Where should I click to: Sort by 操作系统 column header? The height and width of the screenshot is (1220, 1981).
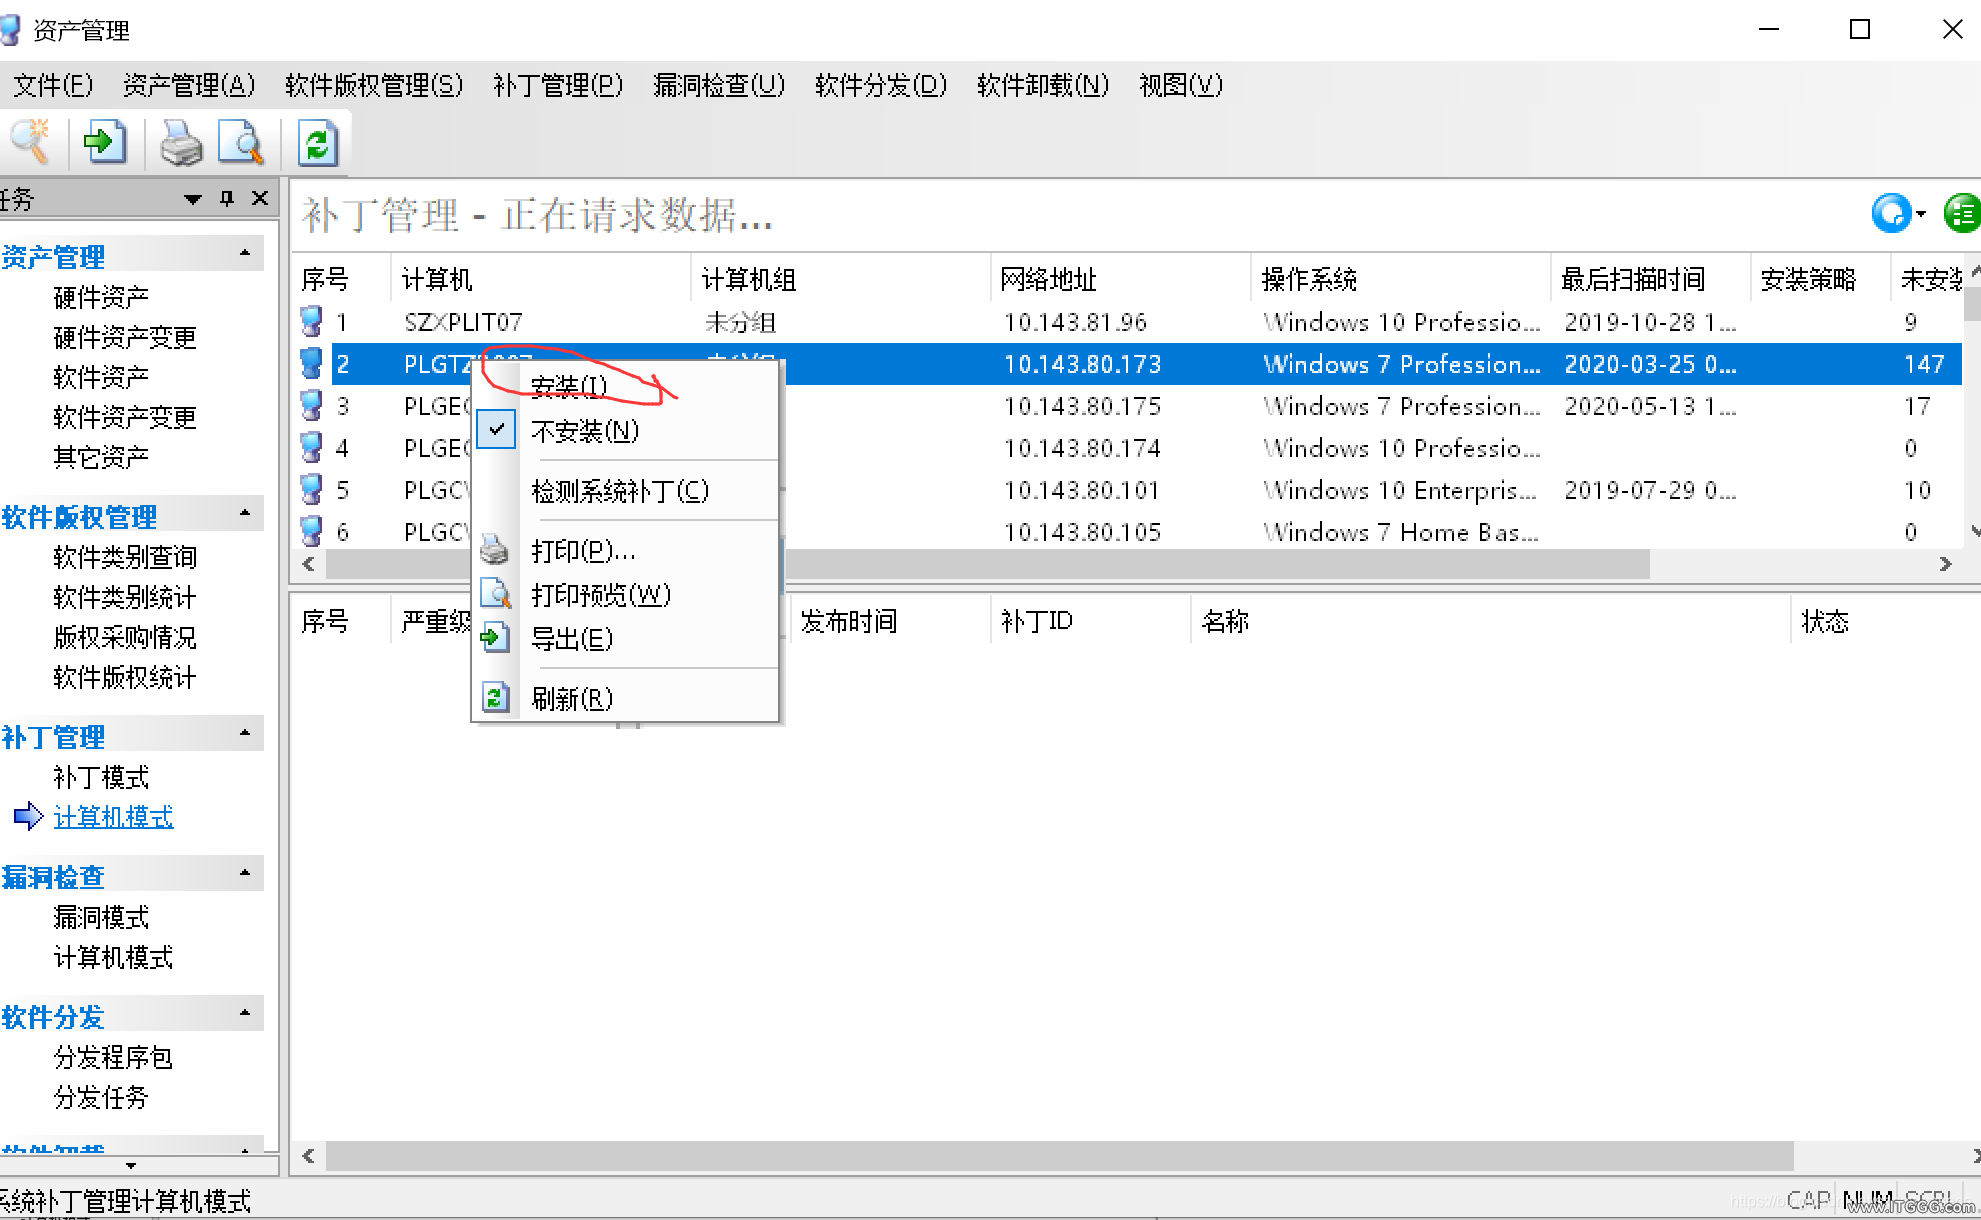(1400, 279)
